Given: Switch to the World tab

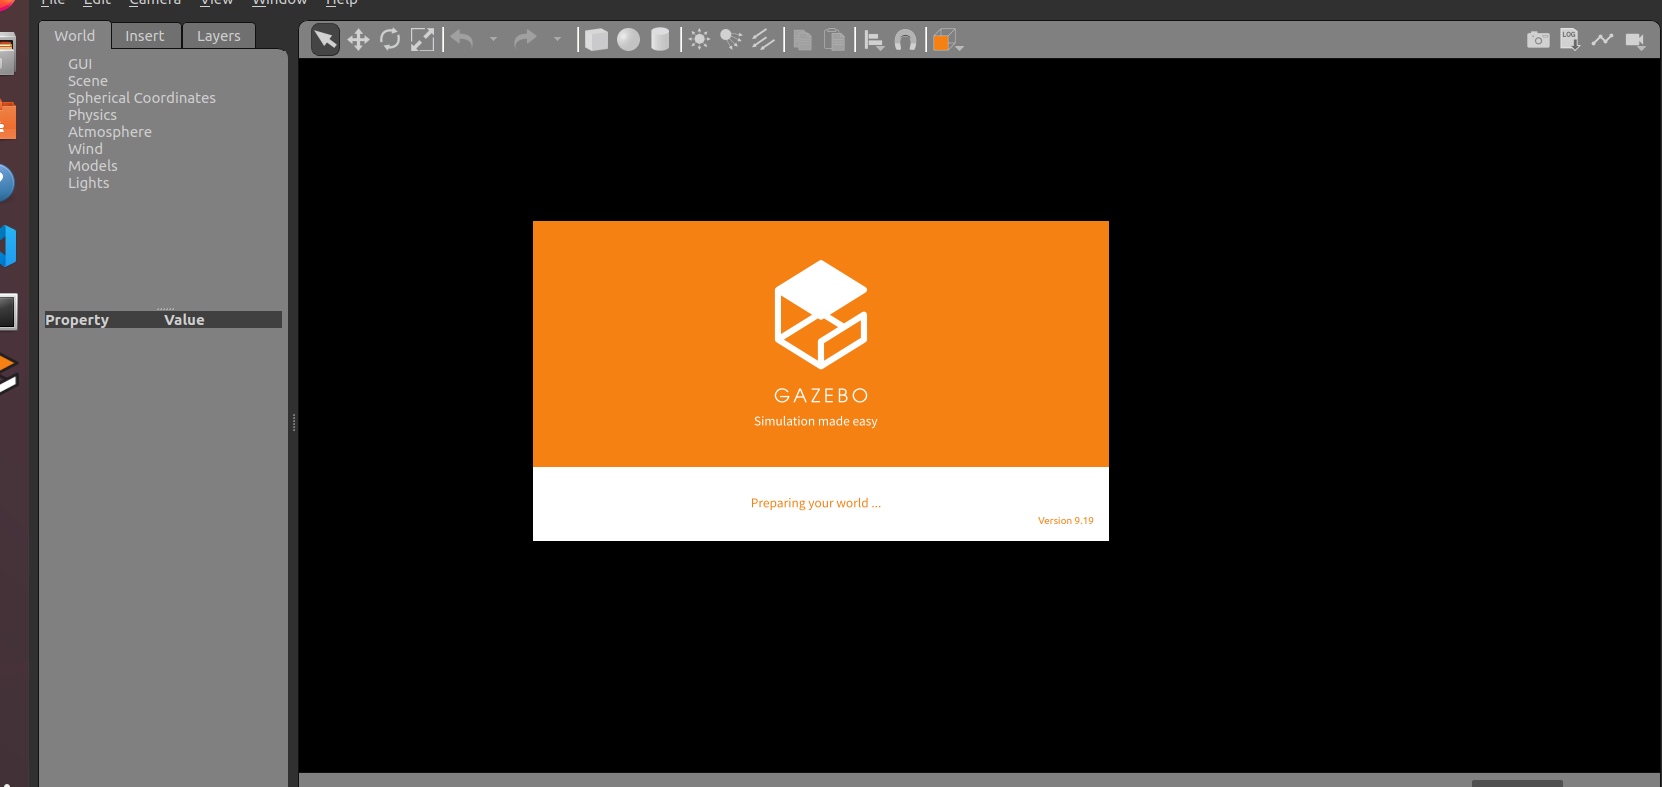Looking at the screenshot, I should coord(75,36).
